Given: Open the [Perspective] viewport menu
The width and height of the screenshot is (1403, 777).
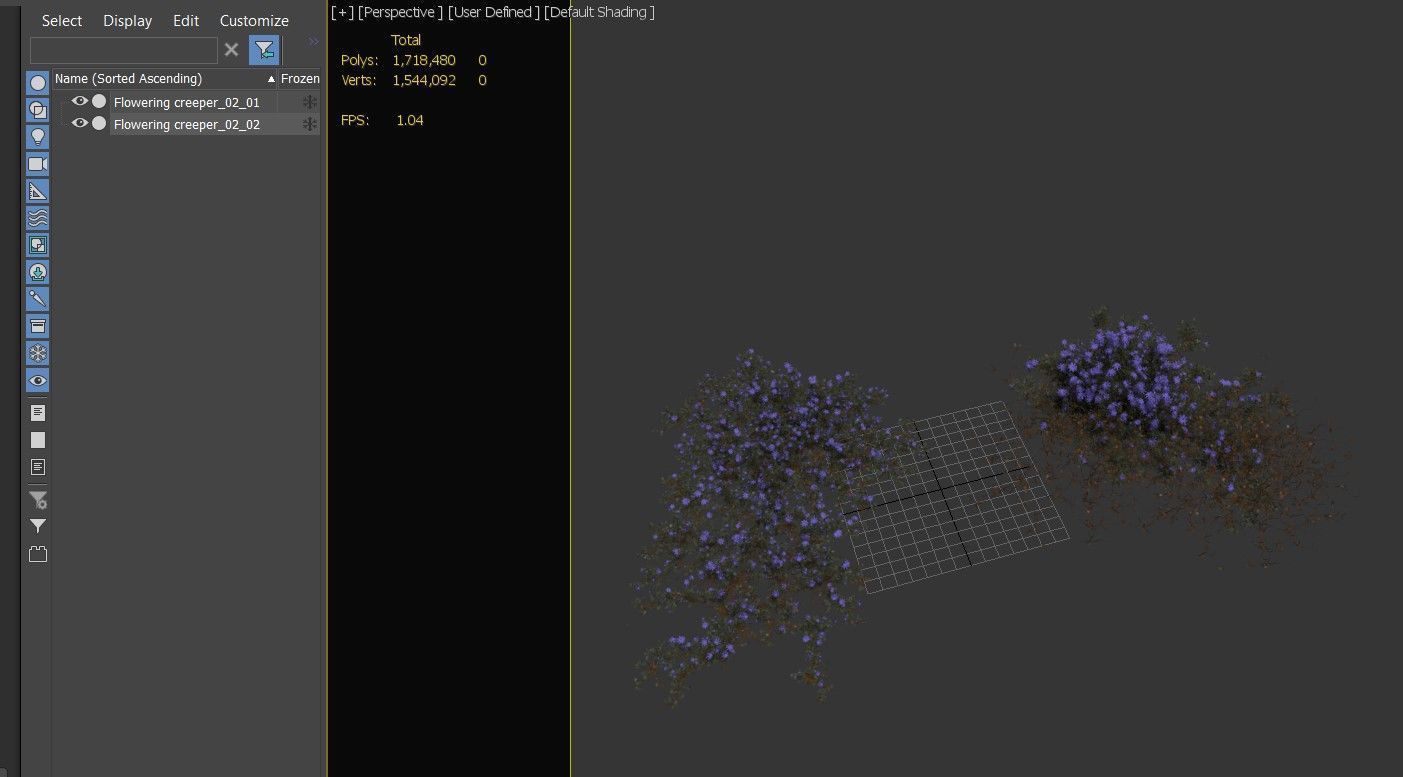Looking at the screenshot, I should 400,12.
